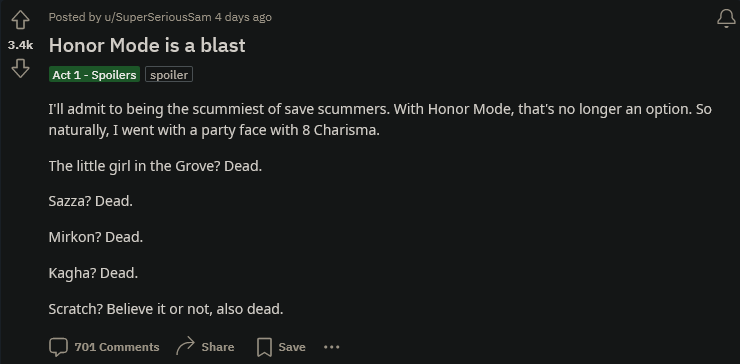Click the line 'Scratch? Believe it or not'
The image size is (740, 364).
coord(166,309)
